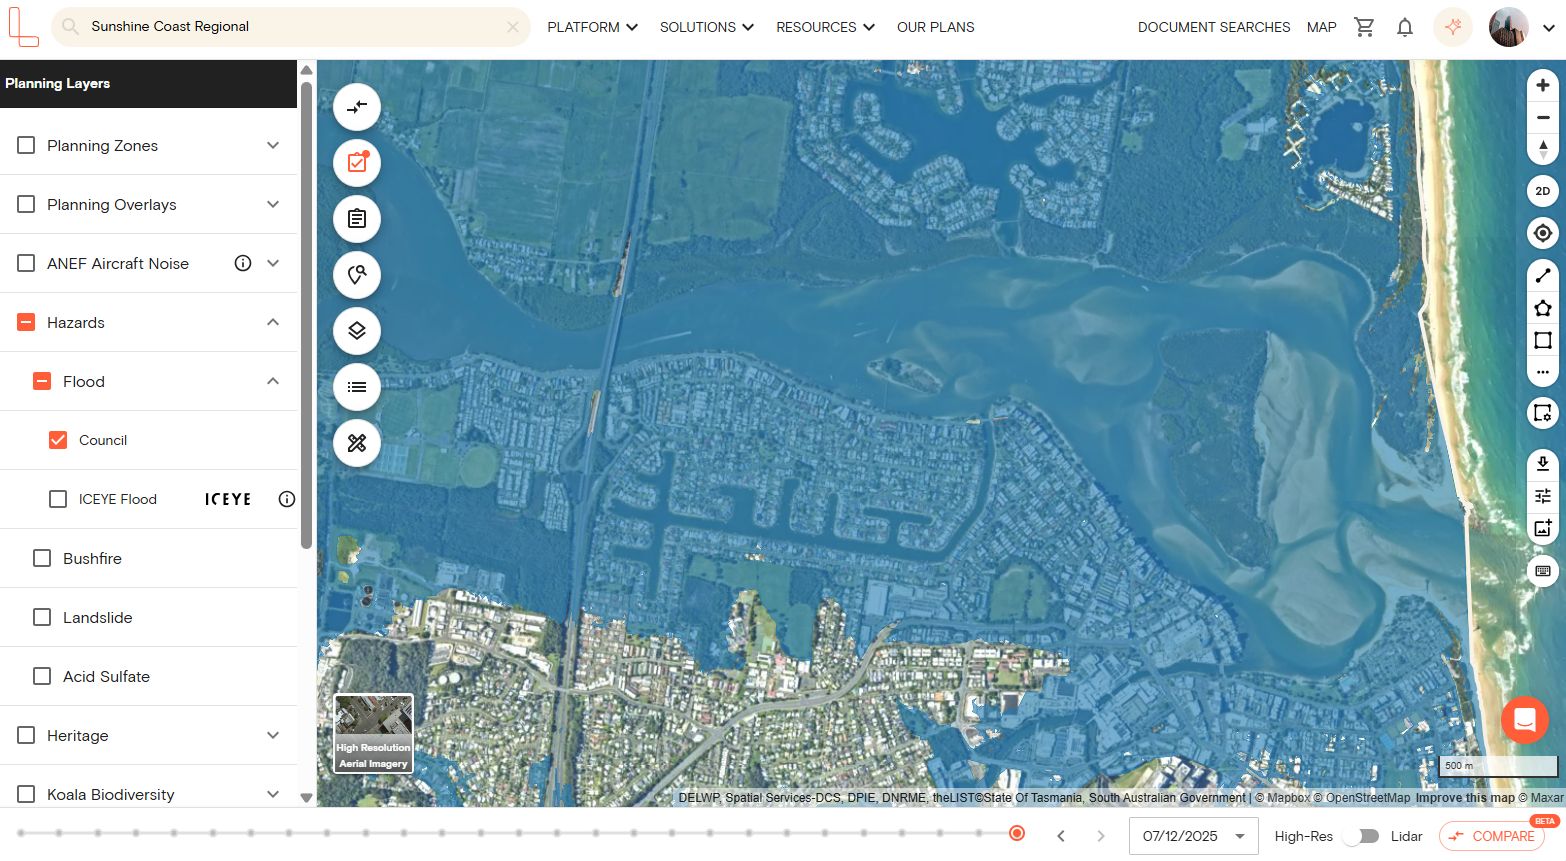Enable the ANEF Aircraft Noise checkbox
The width and height of the screenshot is (1566, 861).
pos(26,263)
